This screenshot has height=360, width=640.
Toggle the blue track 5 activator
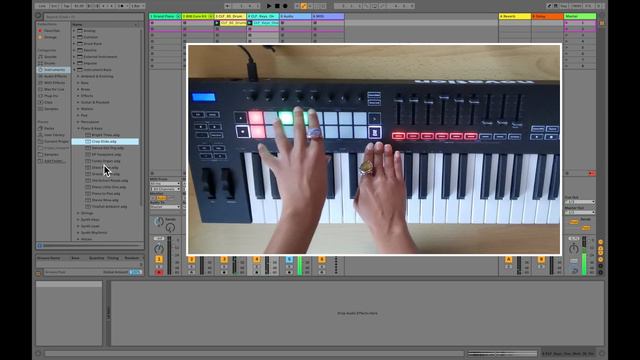(x=289, y=260)
